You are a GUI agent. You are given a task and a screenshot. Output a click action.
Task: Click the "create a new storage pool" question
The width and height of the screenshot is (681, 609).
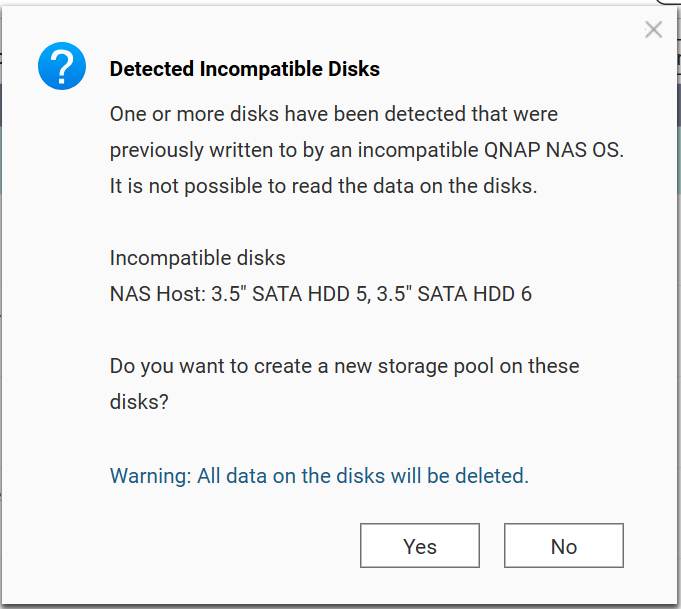[x=344, y=366]
